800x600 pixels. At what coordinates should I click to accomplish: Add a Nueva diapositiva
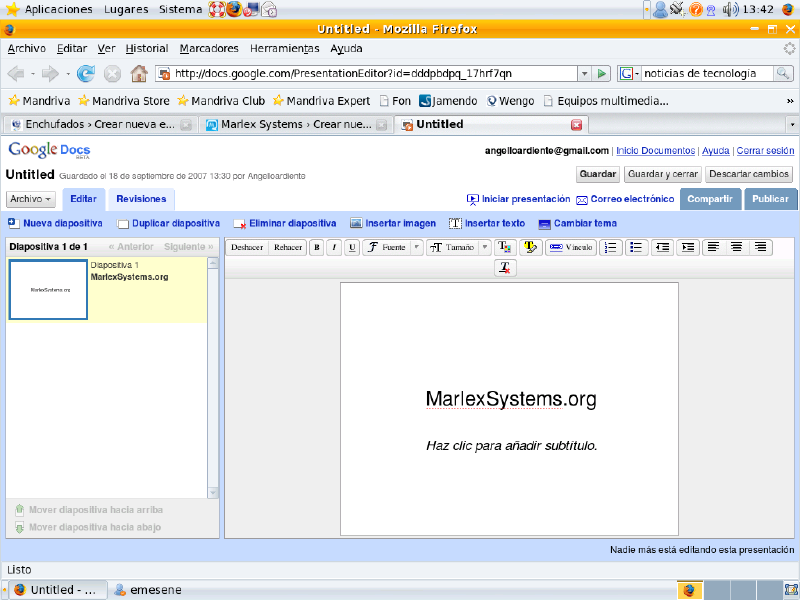pos(56,223)
